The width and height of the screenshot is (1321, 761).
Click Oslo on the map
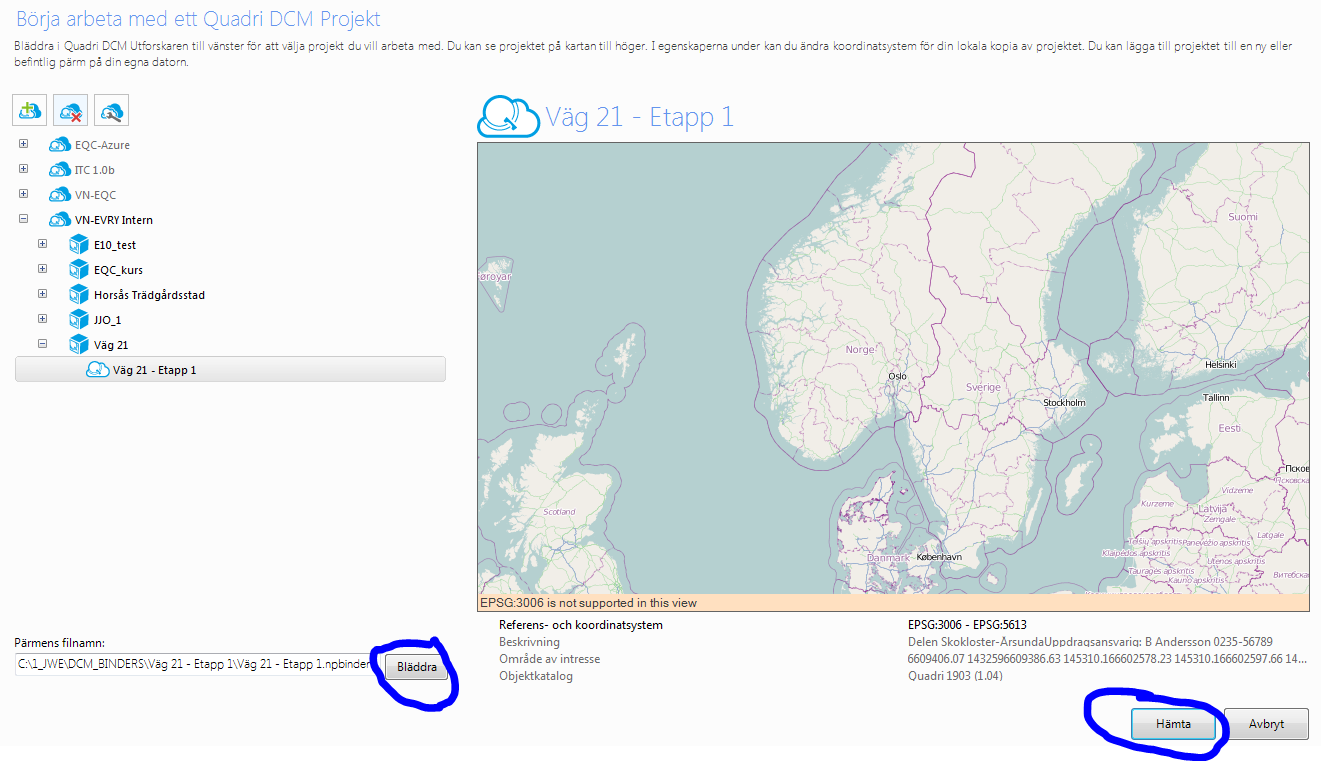(x=897, y=377)
